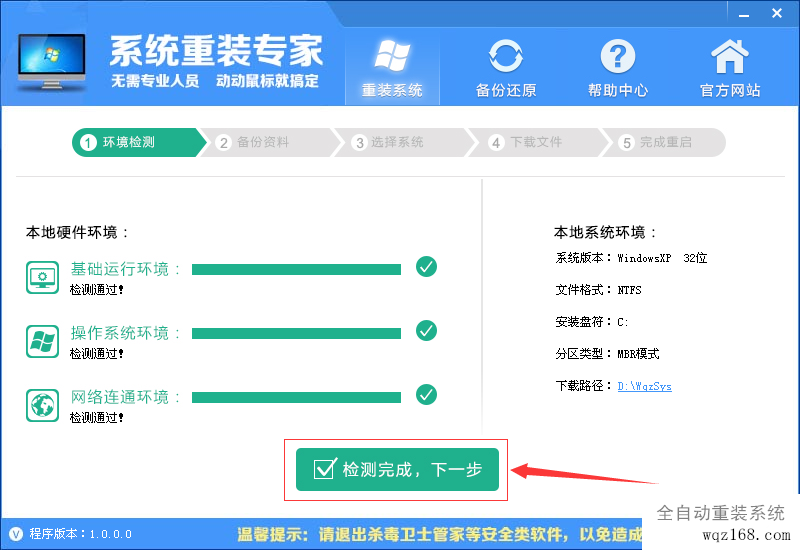Viewport: 800px width, 550px height.
Task: Click the 操作系统环境 Windows icon
Action: click(42, 341)
